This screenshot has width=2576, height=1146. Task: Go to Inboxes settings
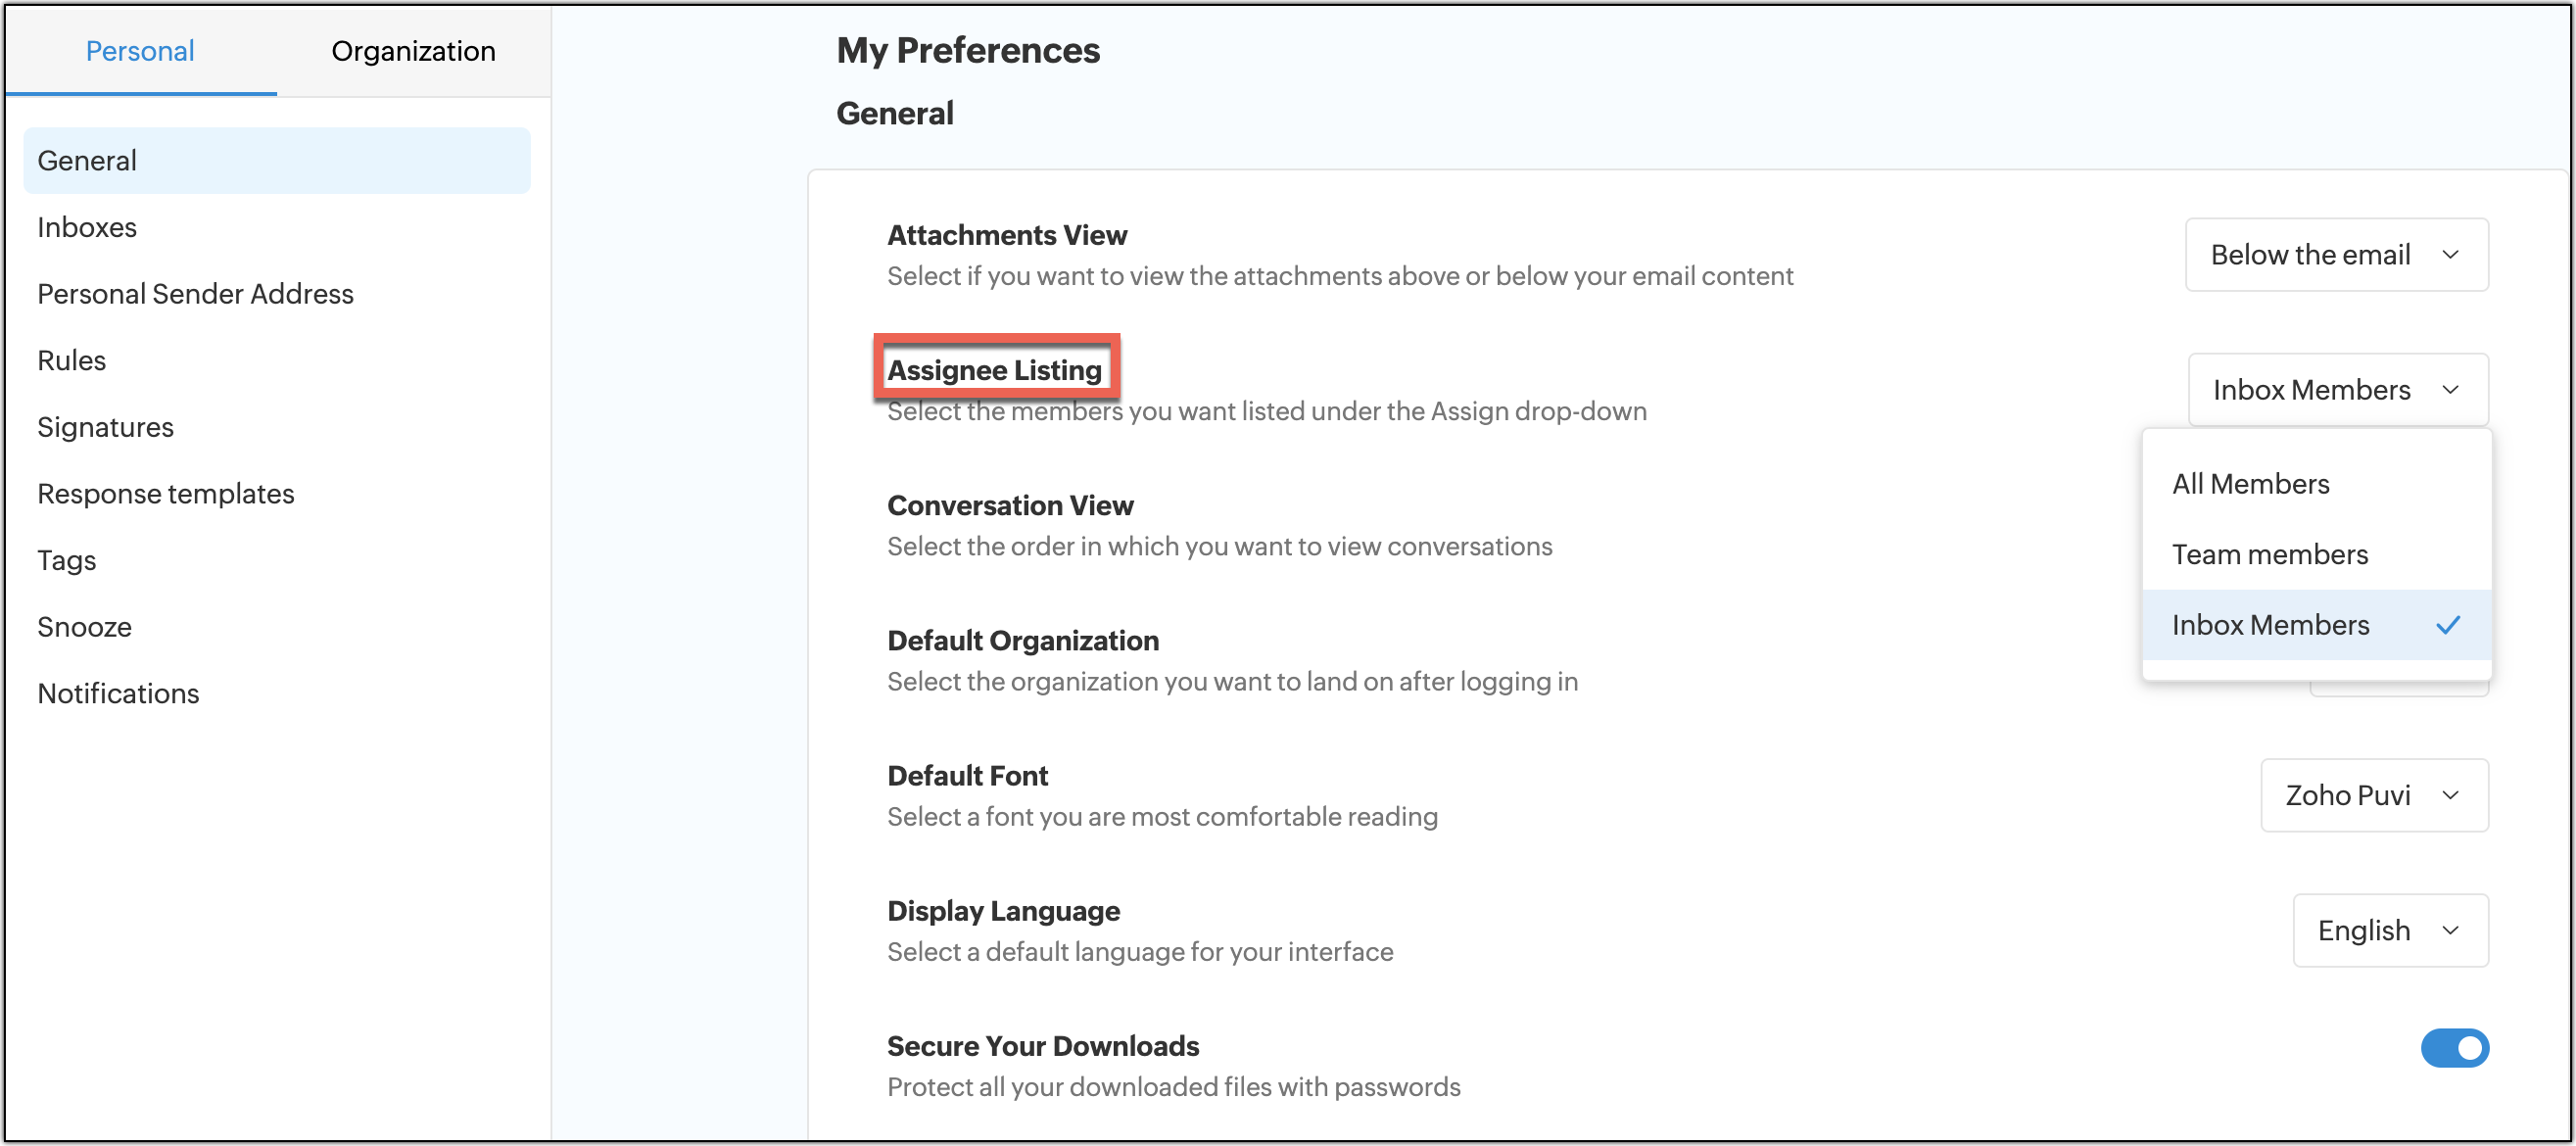[x=87, y=227]
